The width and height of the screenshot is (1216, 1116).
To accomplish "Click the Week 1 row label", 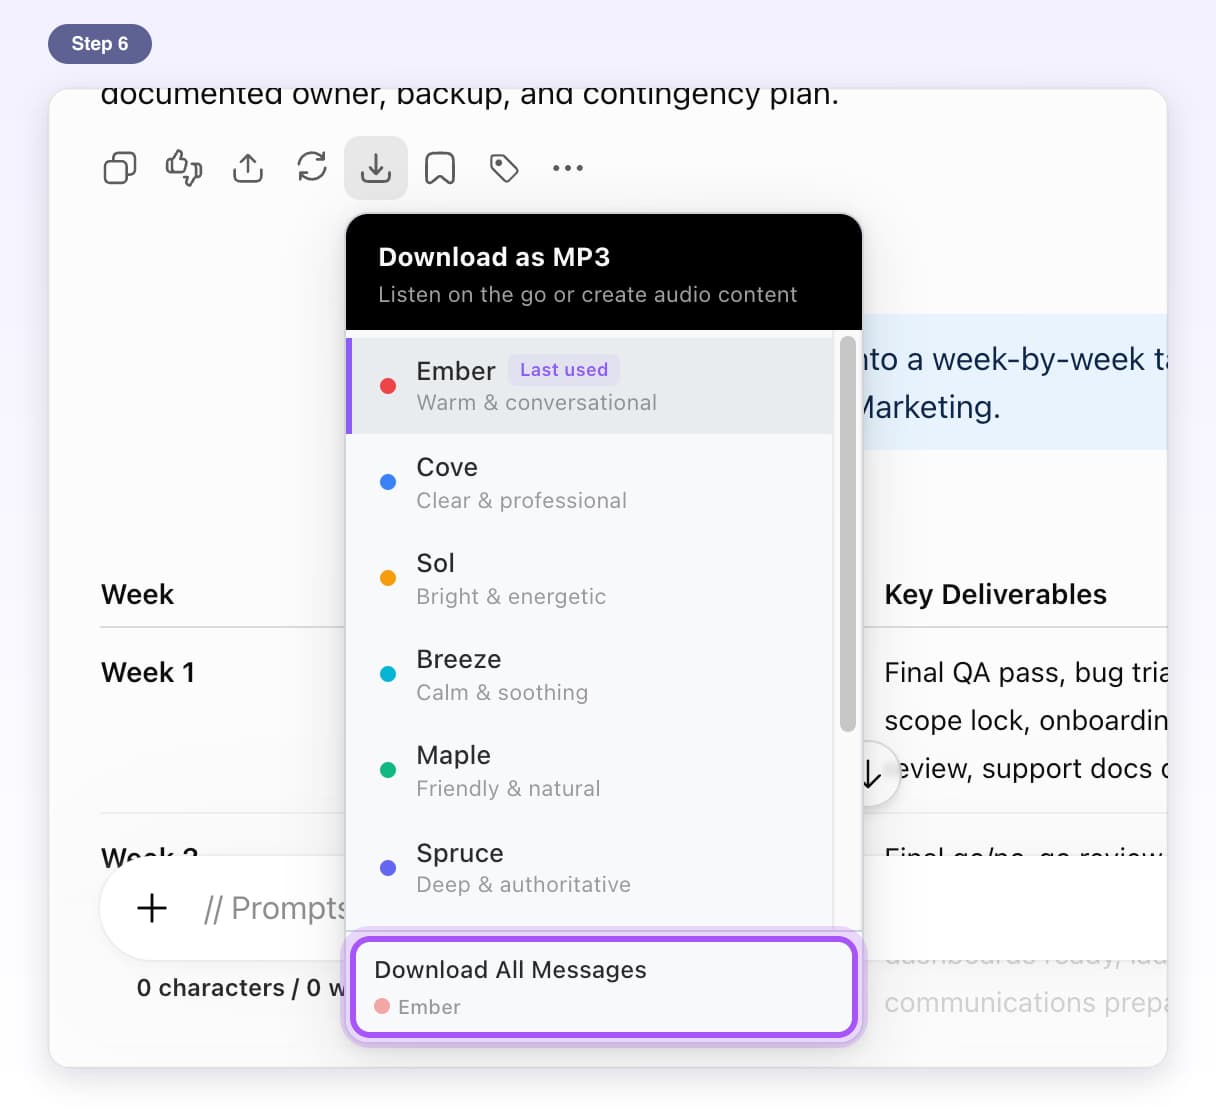I will click(148, 672).
